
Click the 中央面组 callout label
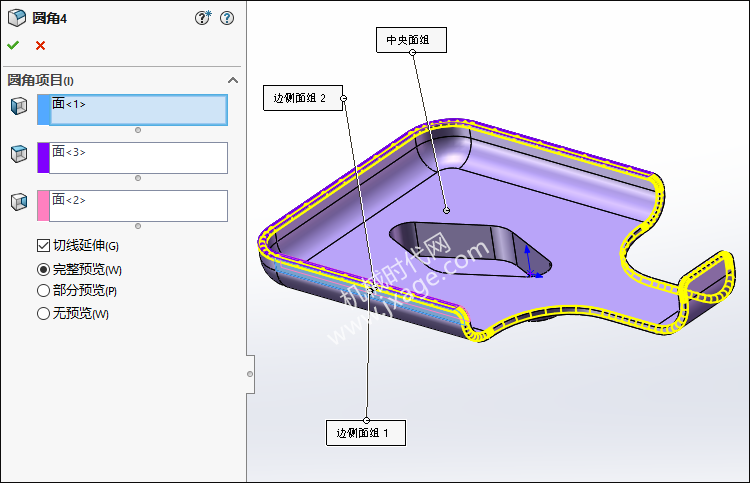pyautogui.click(x=411, y=40)
